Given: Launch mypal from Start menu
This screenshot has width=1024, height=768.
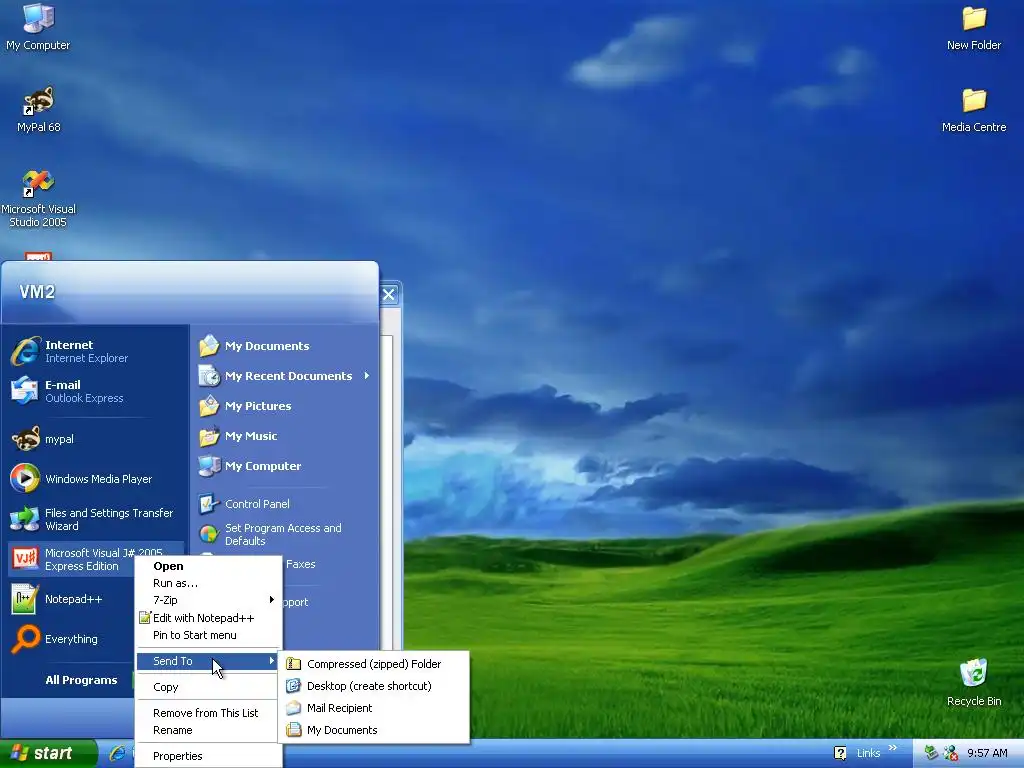Looking at the screenshot, I should 95,439.
